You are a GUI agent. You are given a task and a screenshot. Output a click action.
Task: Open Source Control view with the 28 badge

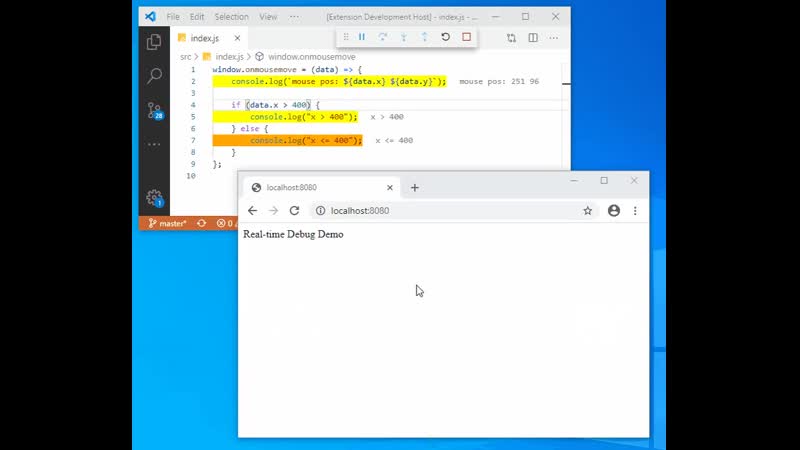click(x=155, y=110)
